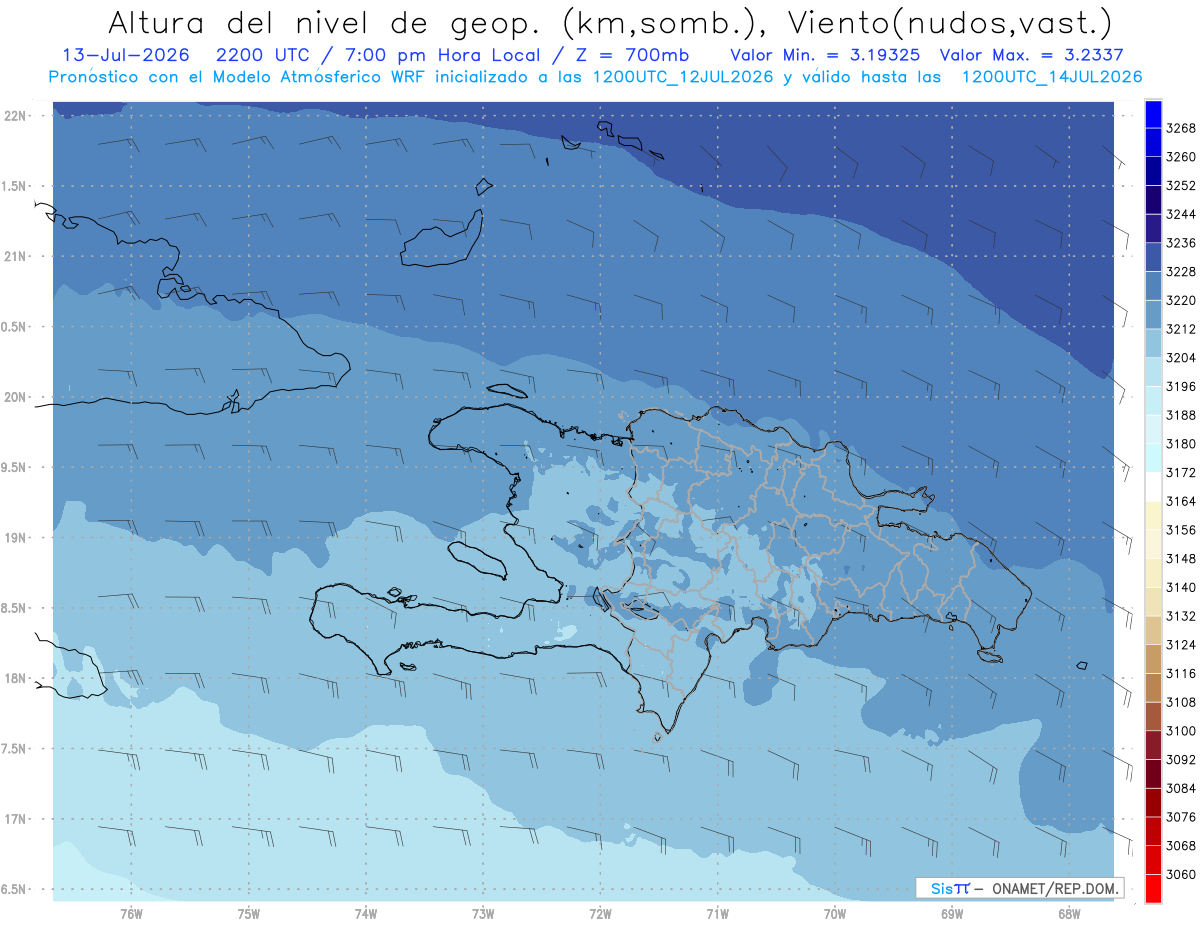The height and width of the screenshot is (927, 1200).
Task: Click the '0.5N' latitude label
Action: coord(15,327)
